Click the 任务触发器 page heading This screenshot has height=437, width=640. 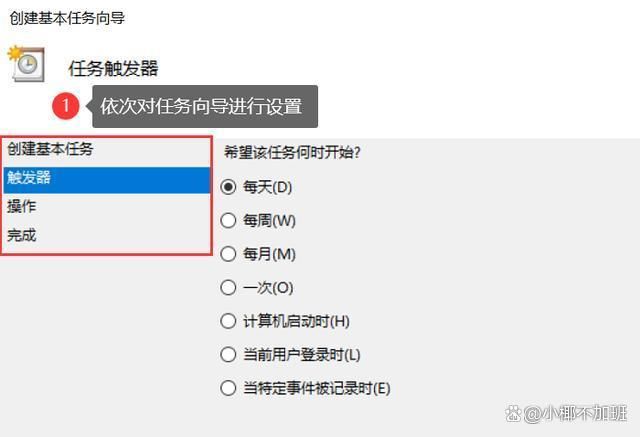click(x=113, y=68)
